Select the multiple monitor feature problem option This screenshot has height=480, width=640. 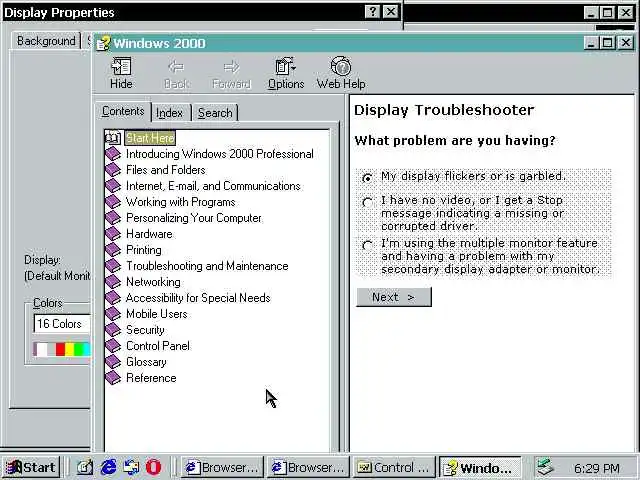pos(367,245)
